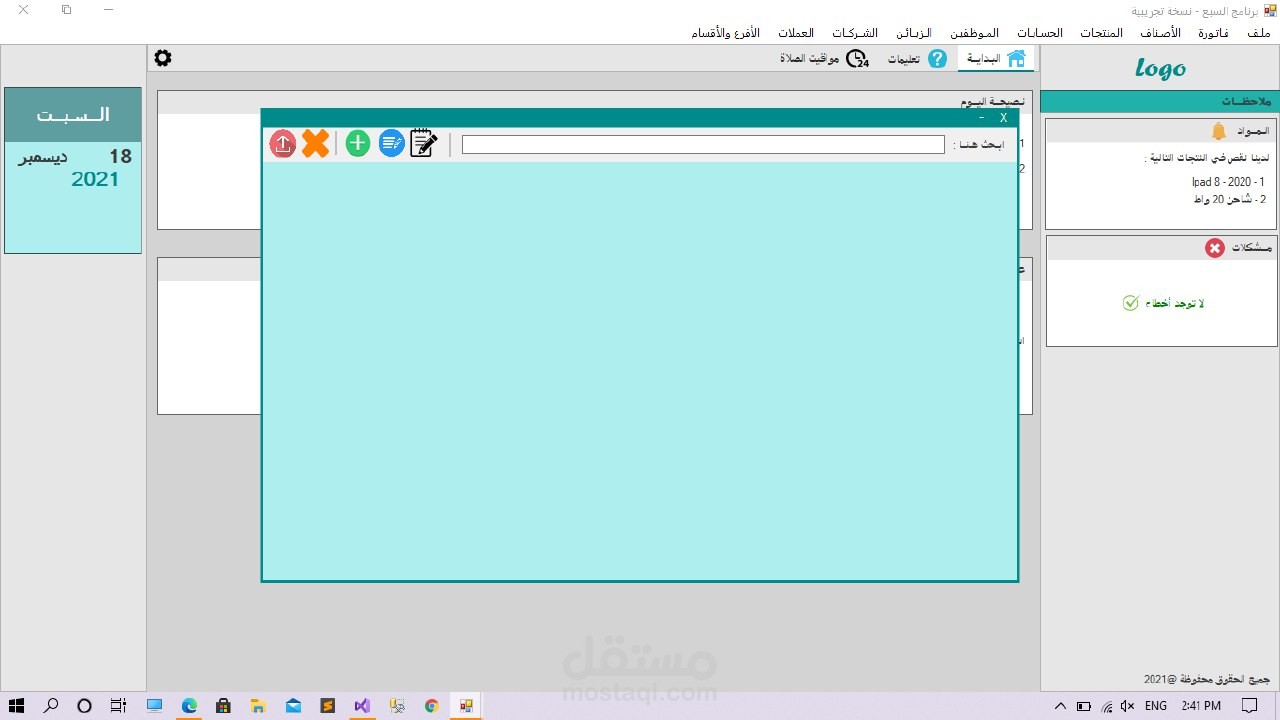The image size is (1280, 720).
Task: Open the الموظفين menu
Action: click(976, 33)
